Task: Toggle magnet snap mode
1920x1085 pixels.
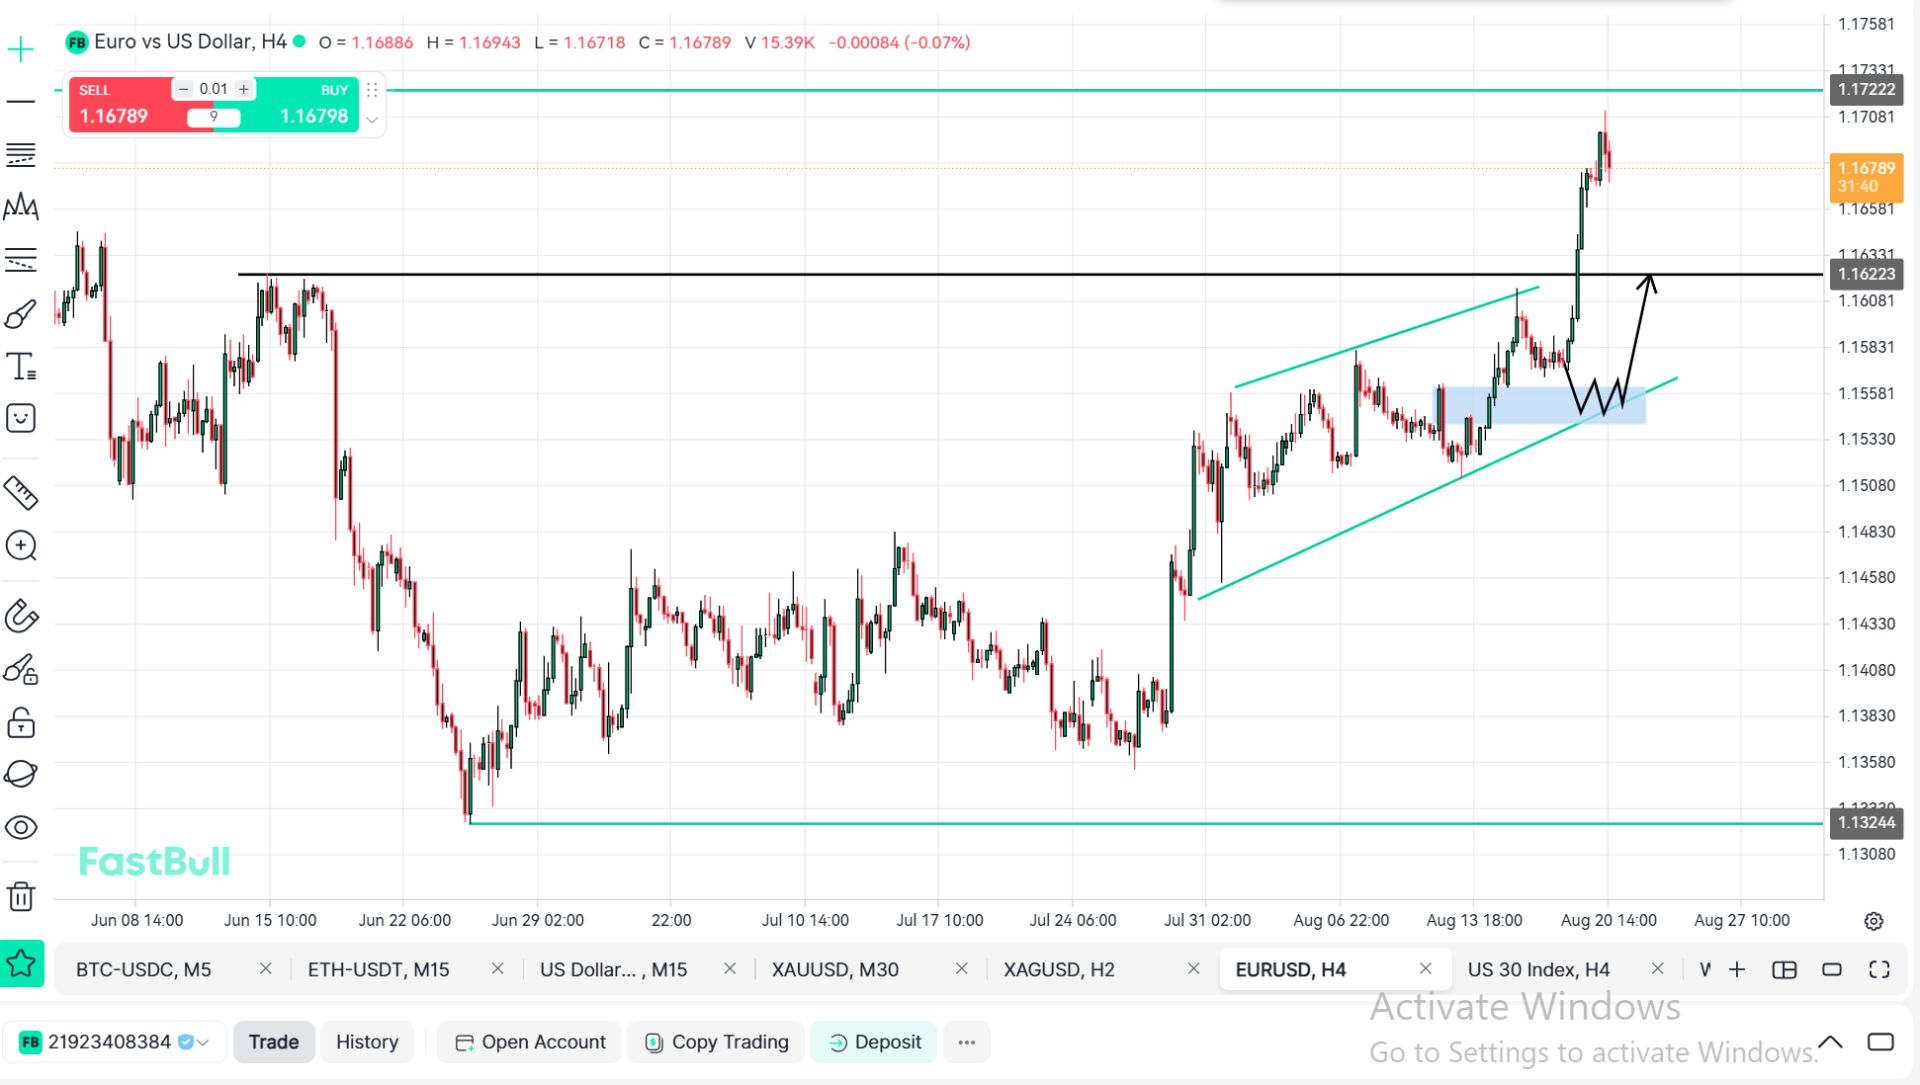Action: [21, 616]
